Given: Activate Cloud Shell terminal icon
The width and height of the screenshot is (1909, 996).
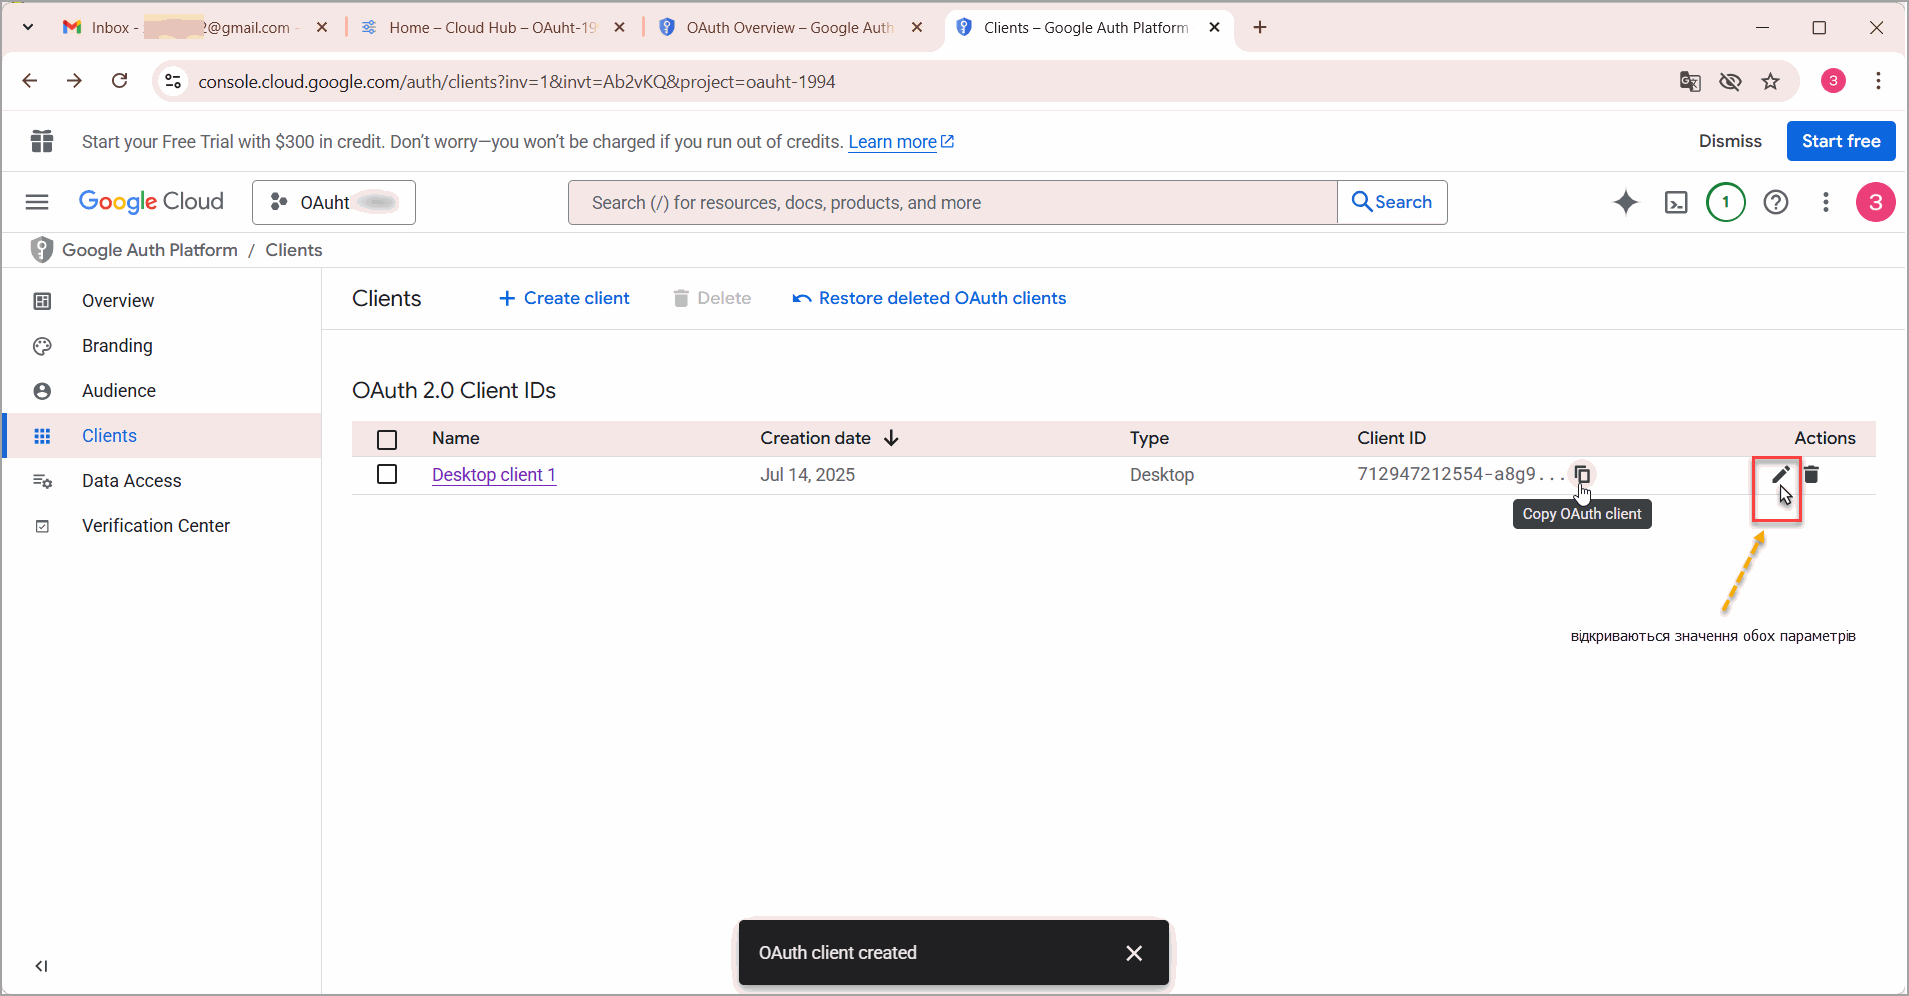Looking at the screenshot, I should pyautogui.click(x=1676, y=203).
